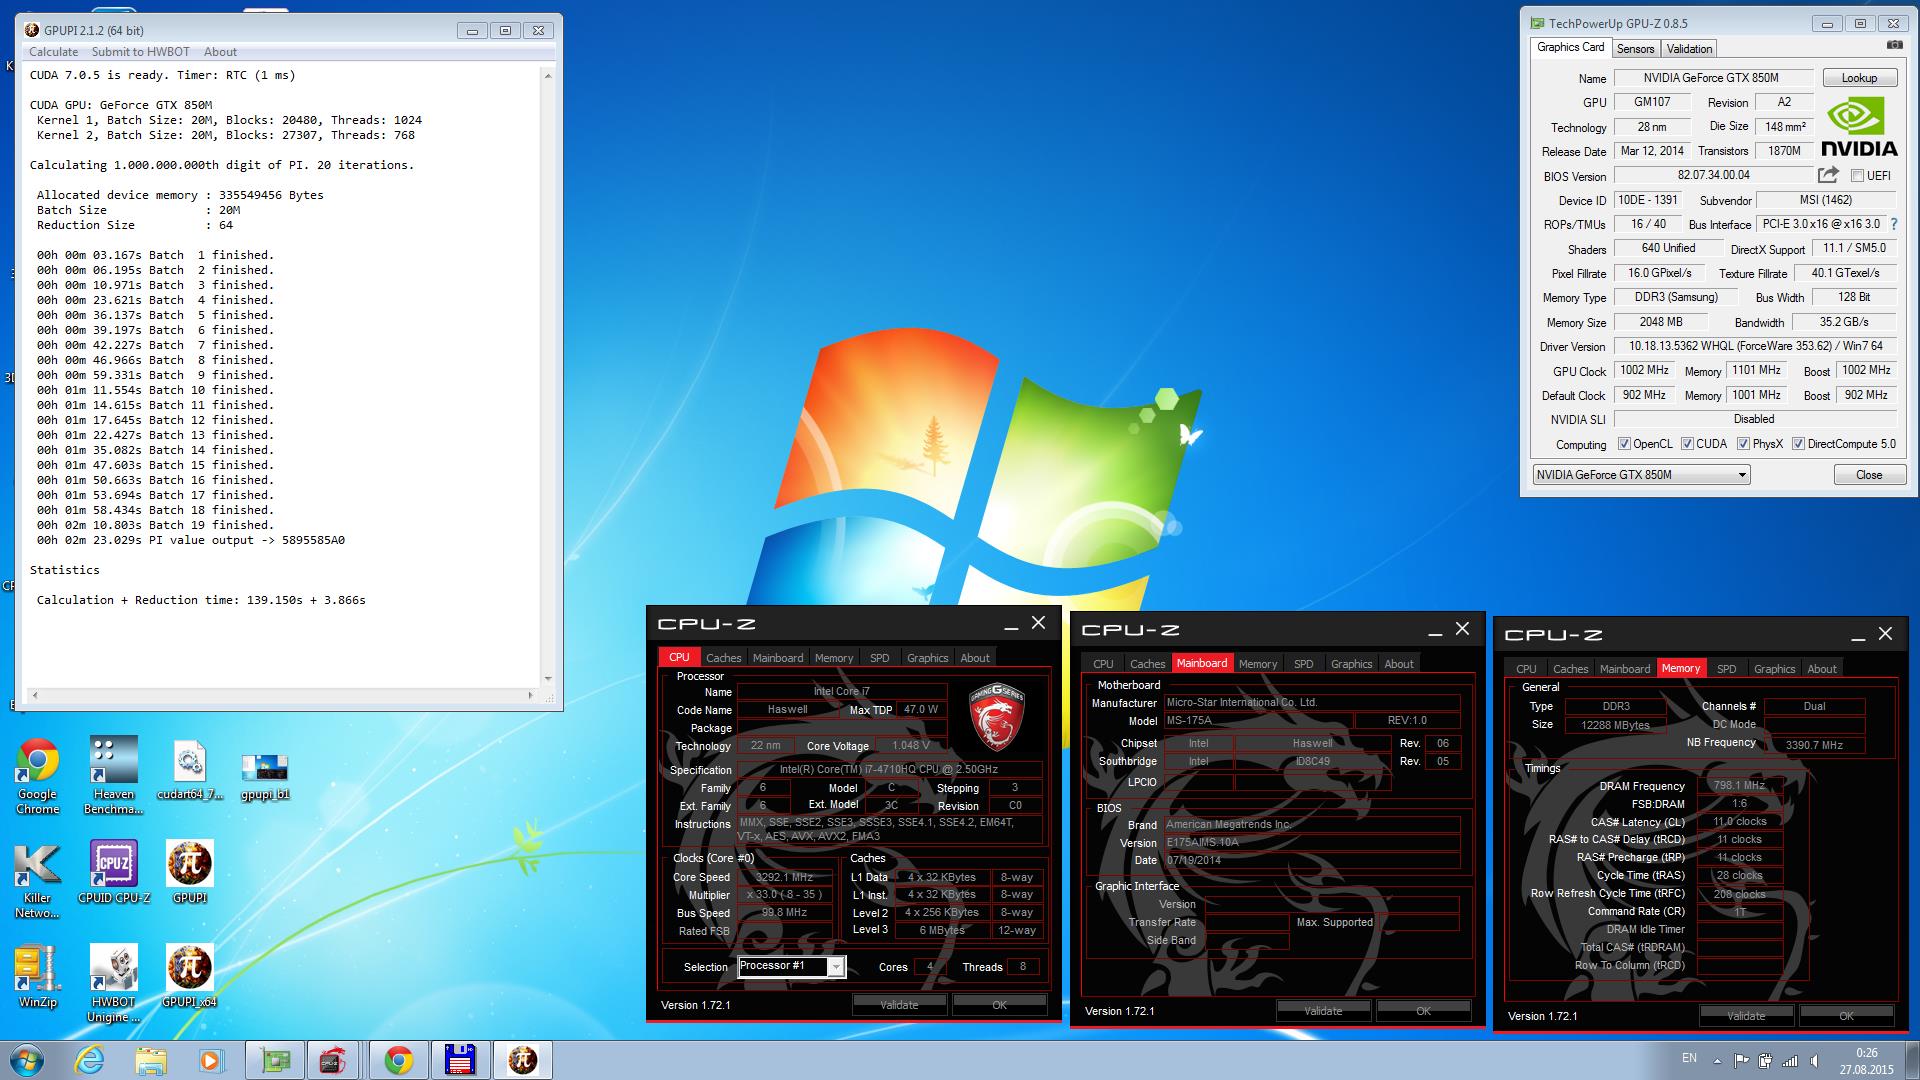Click the GPU-Z BIOS share/export icon

1828,175
